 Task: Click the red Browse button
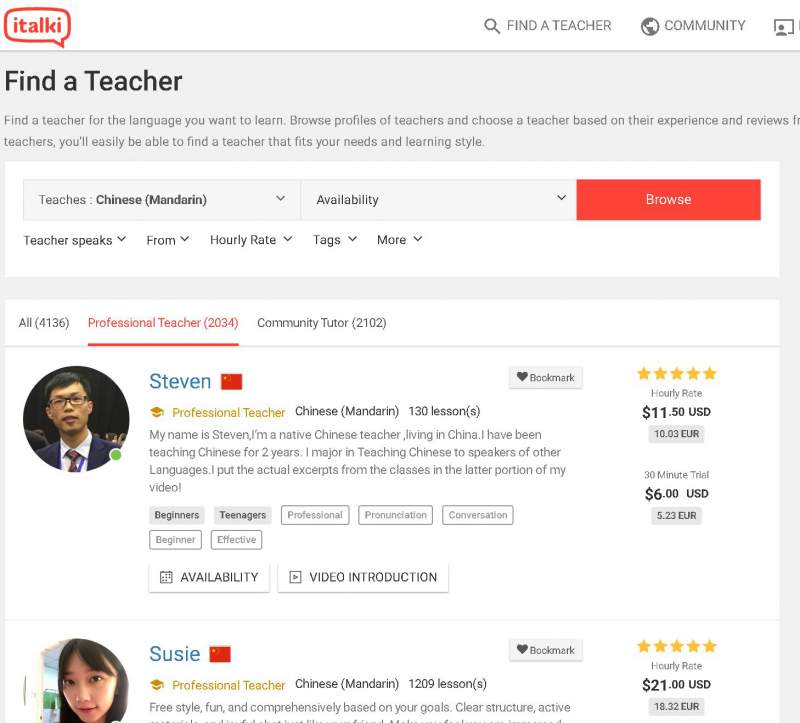point(668,200)
